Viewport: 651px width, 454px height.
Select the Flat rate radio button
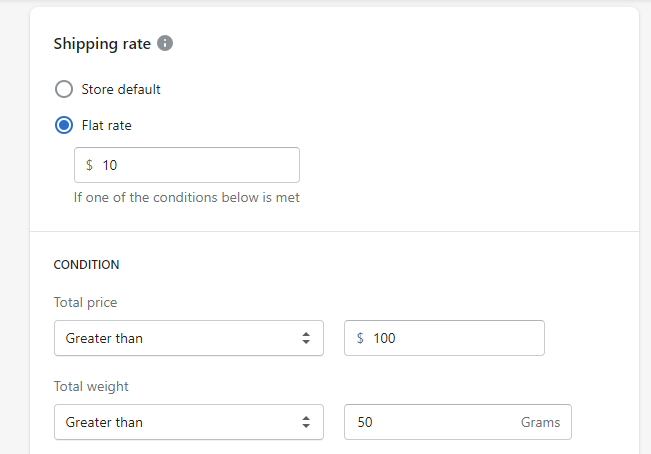coord(64,125)
